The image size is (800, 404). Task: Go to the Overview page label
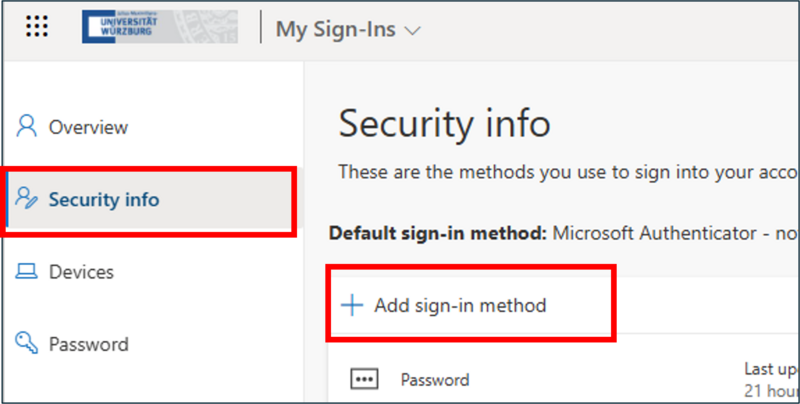(88, 127)
